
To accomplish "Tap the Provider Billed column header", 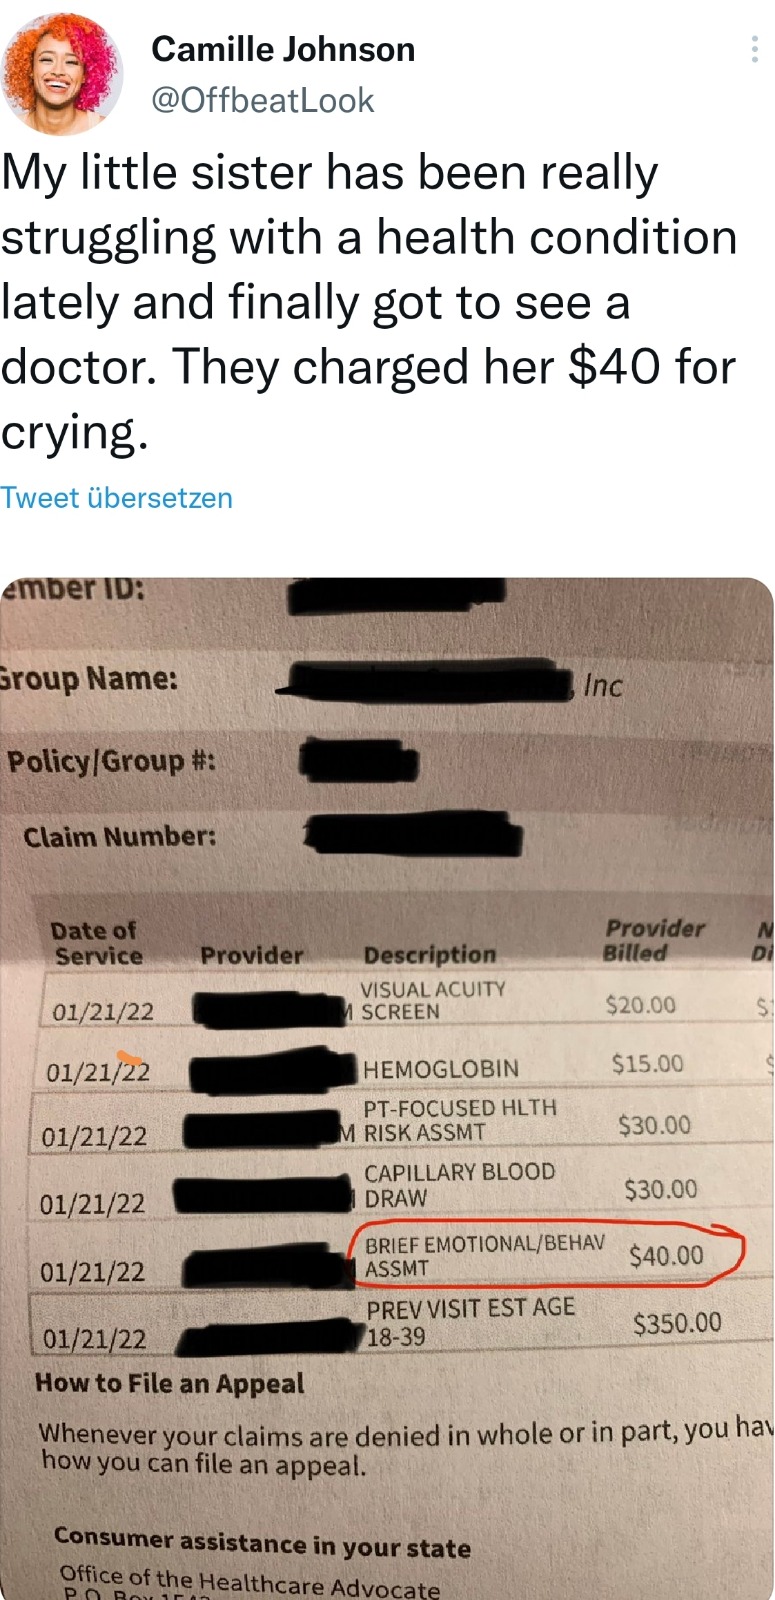I will coord(654,940).
